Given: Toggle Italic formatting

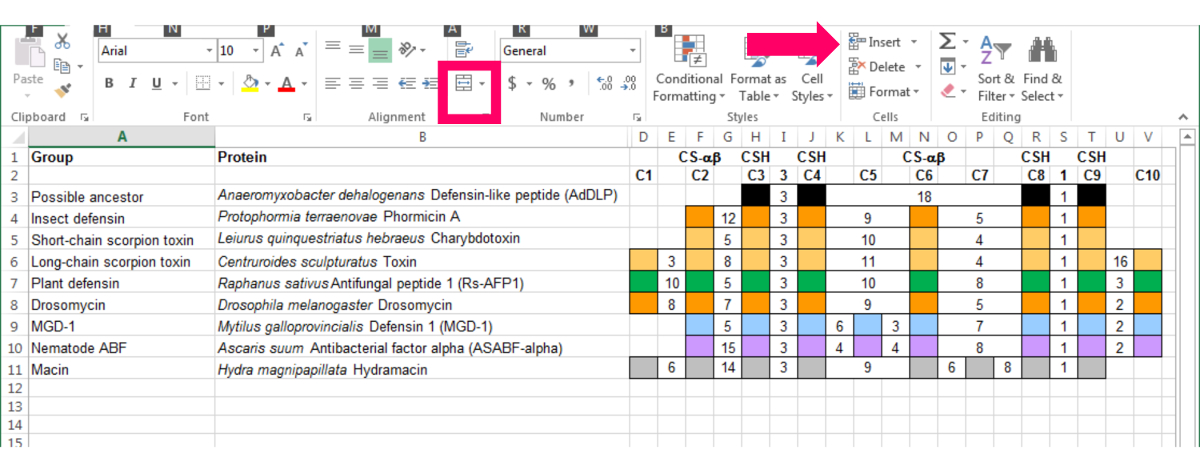Looking at the screenshot, I should pos(133,84).
